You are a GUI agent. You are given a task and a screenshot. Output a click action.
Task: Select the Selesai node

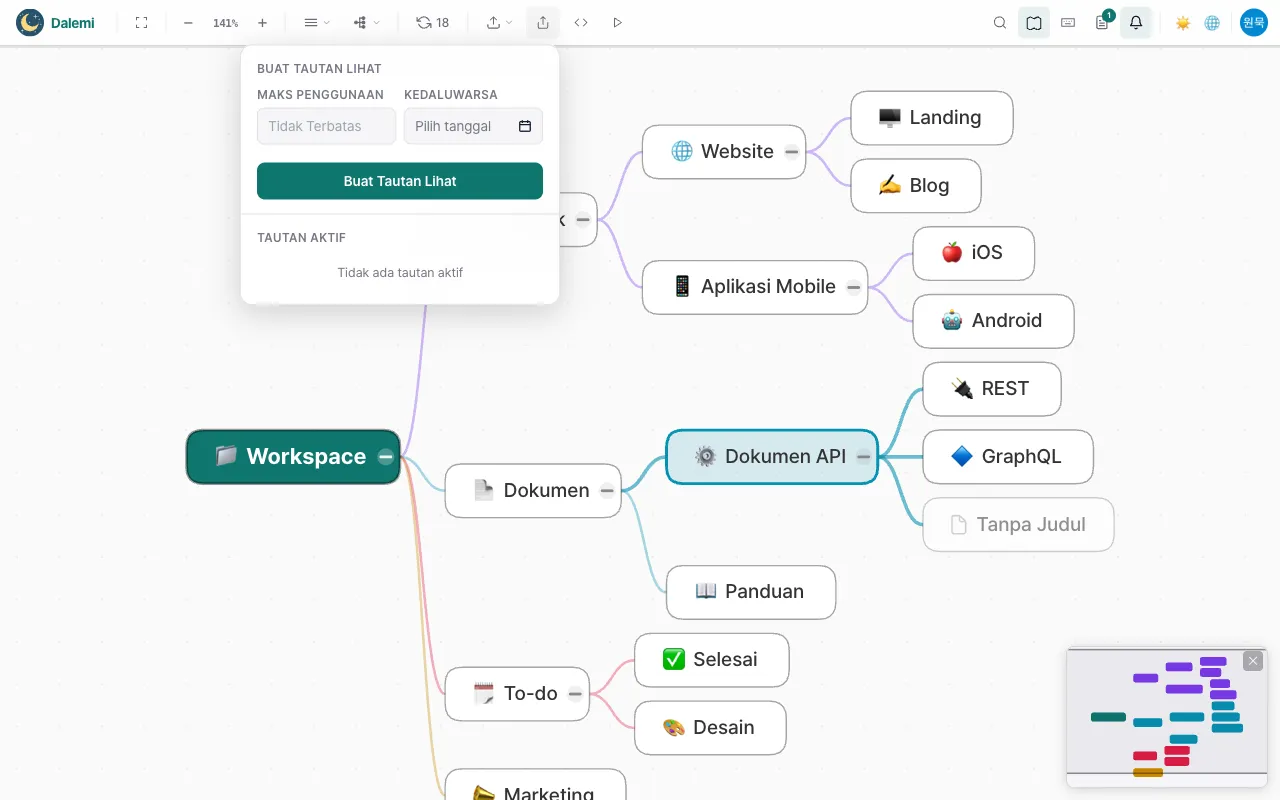[712, 660]
